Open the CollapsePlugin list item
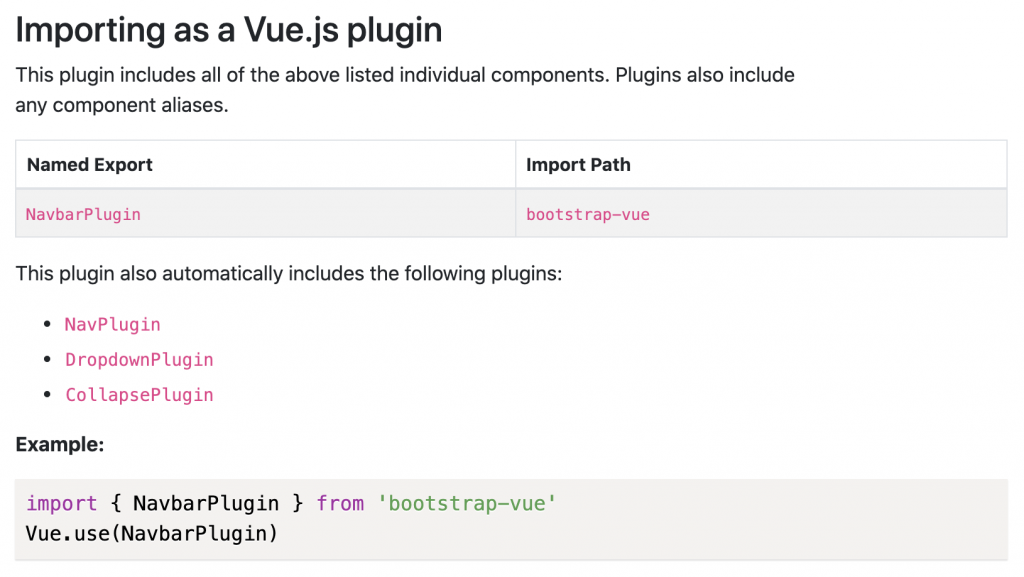 139,395
